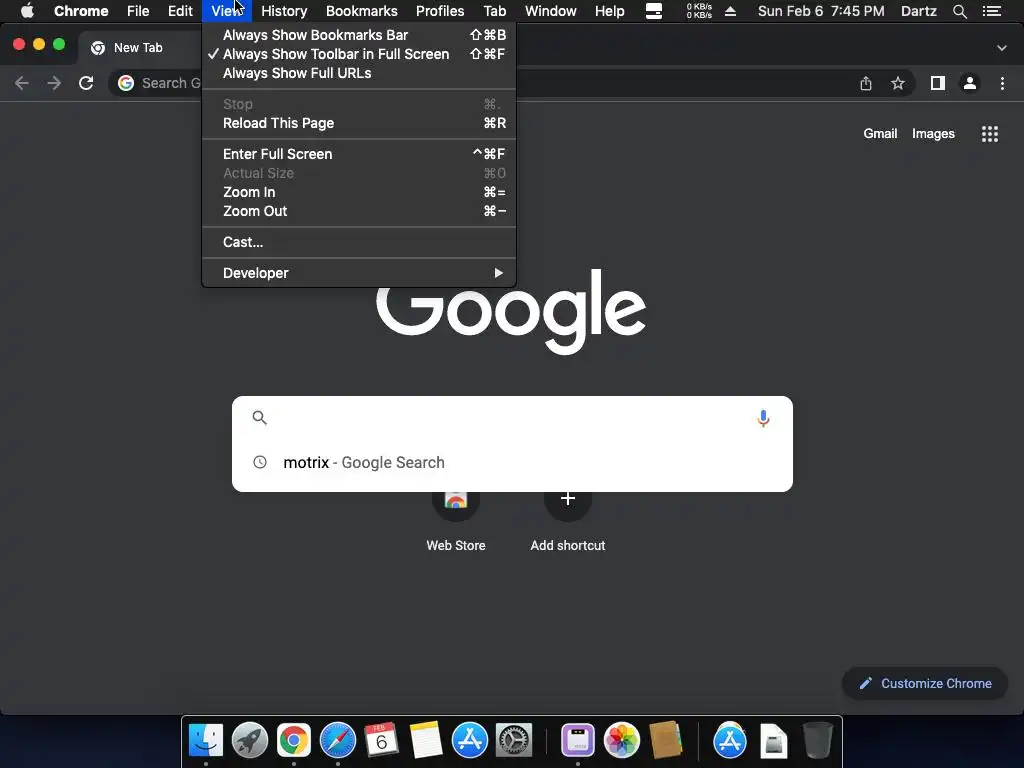Open the profile avatar icon

970,83
